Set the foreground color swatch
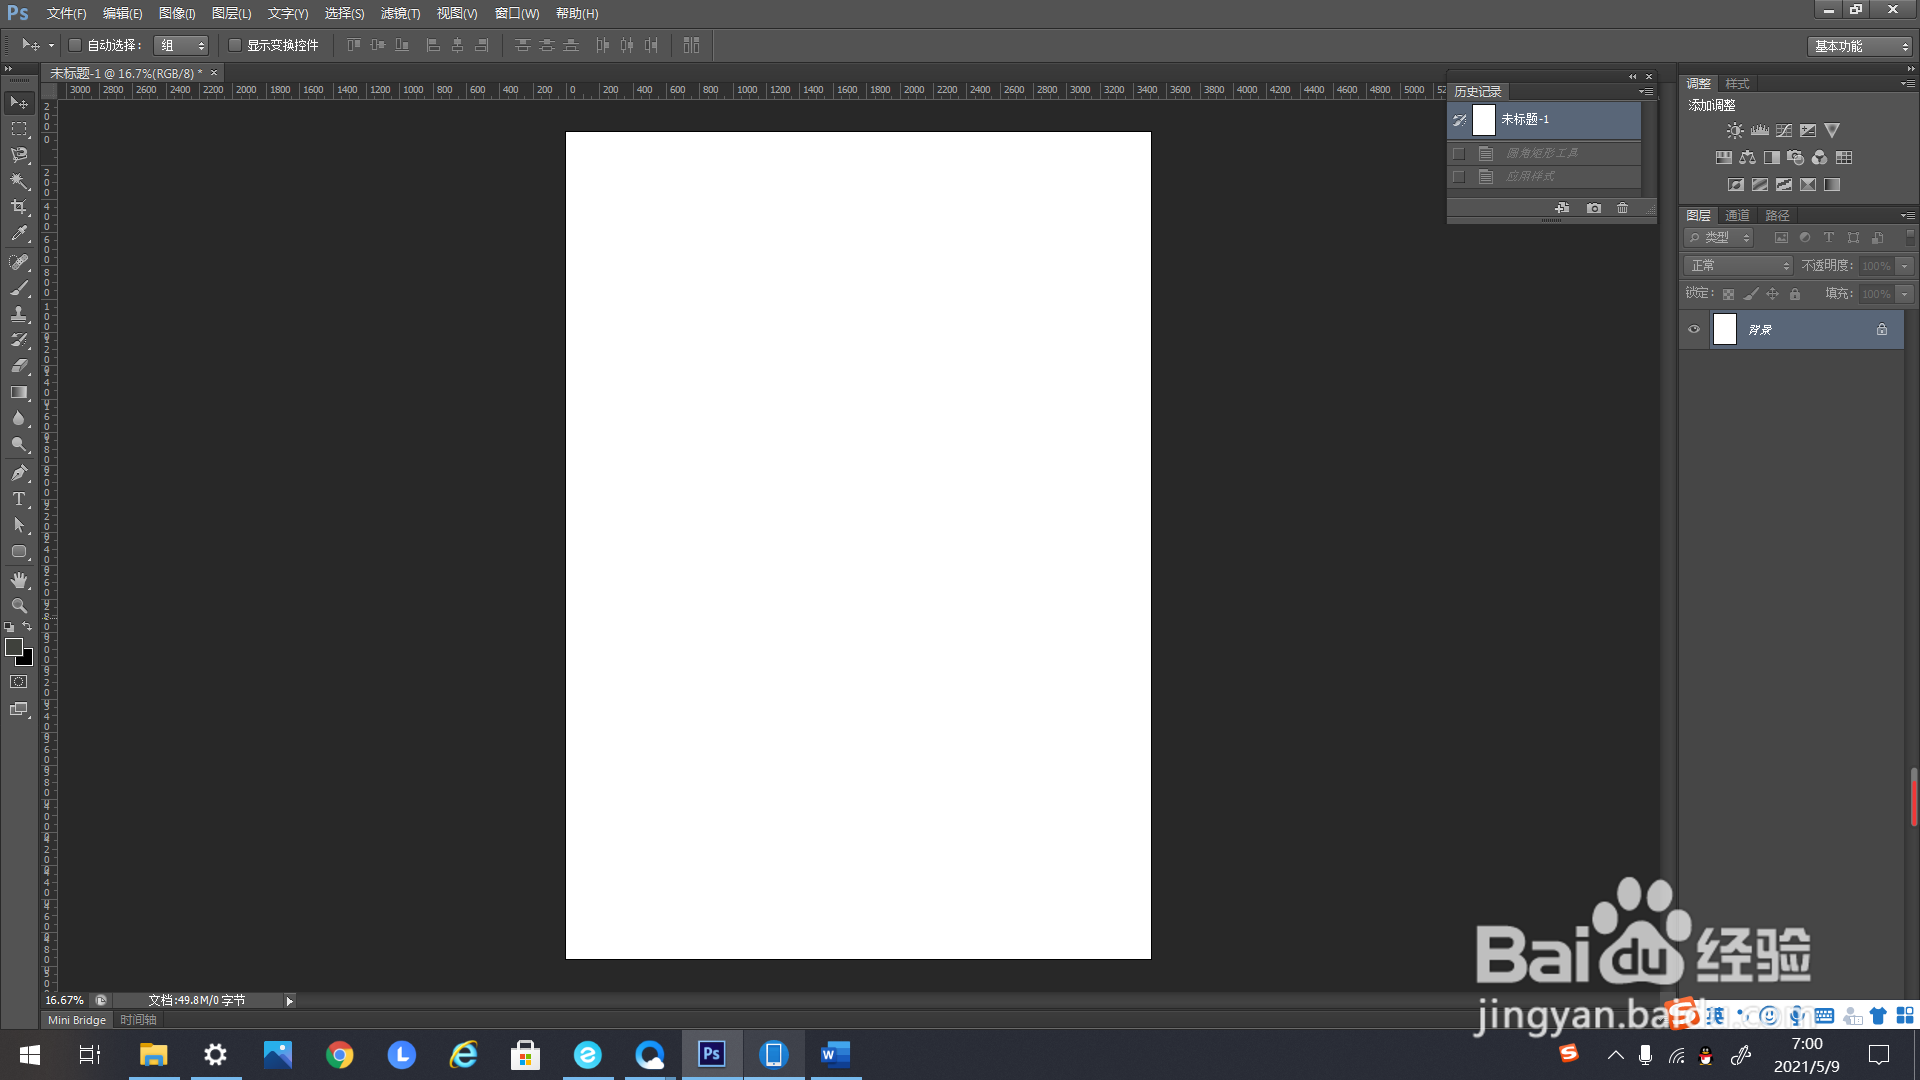The height and width of the screenshot is (1080, 1920). (x=13, y=647)
